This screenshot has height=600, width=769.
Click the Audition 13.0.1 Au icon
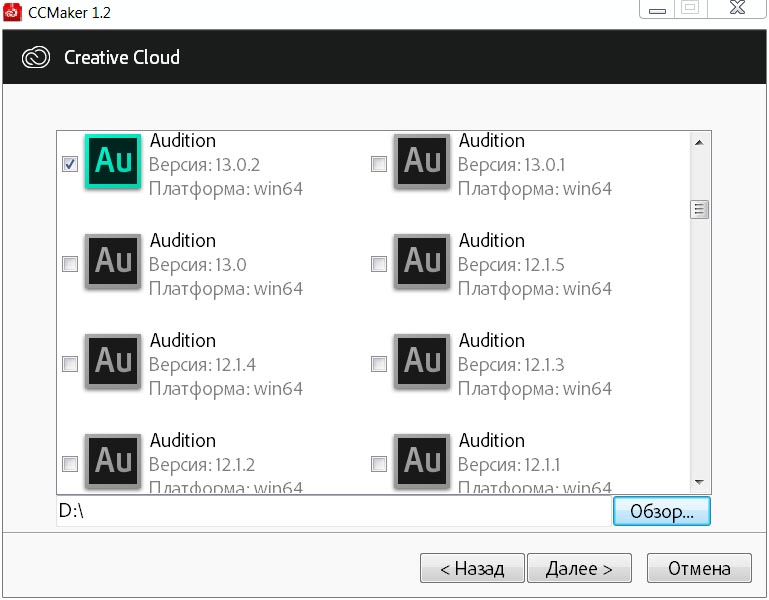click(x=422, y=161)
